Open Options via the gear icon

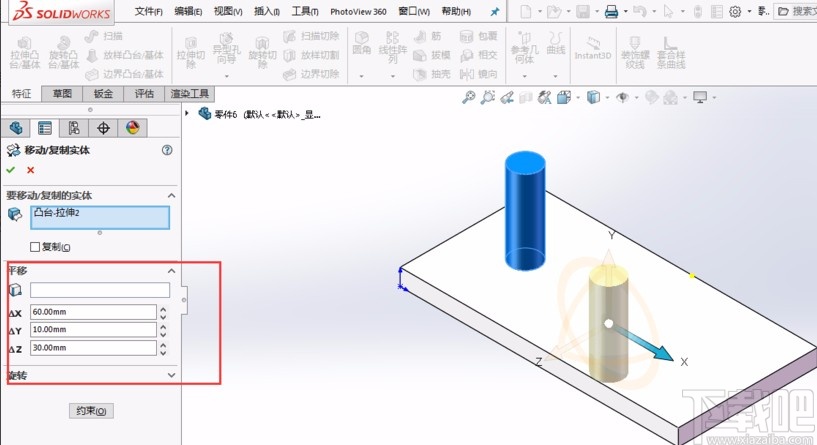coord(735,11)
